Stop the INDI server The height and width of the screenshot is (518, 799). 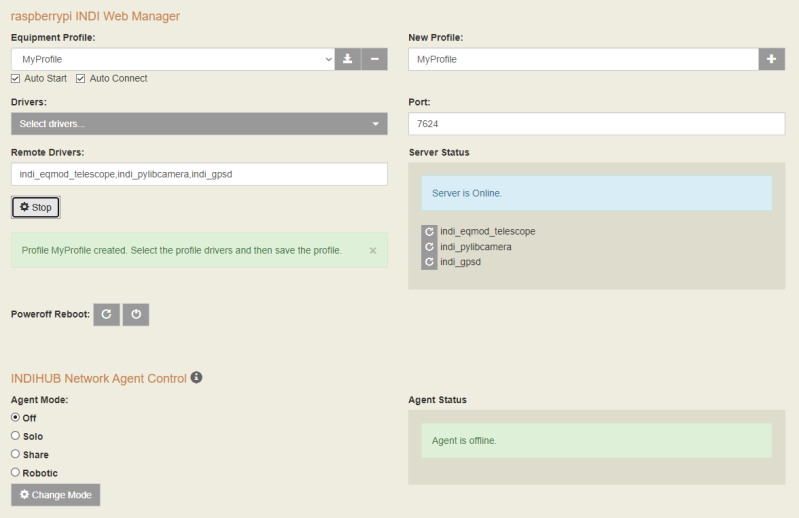click(36, 207)
